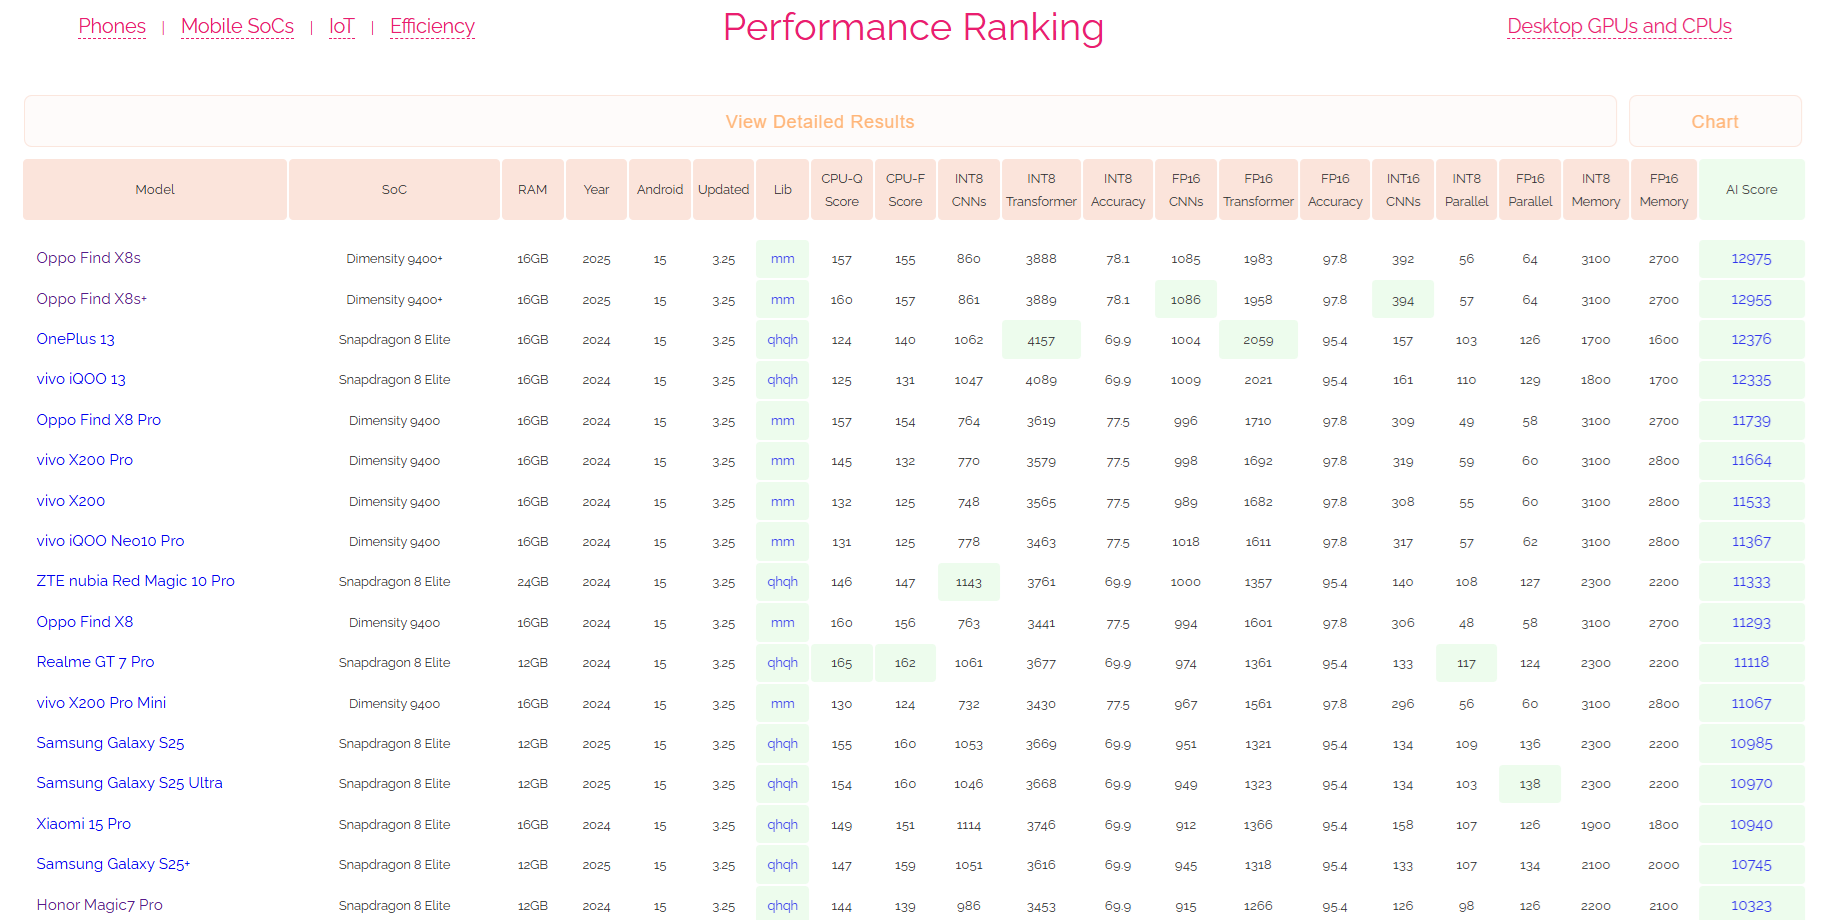Open the IoT ranking link
Screen dimensions: 1825x920
[x=341, y=26]
